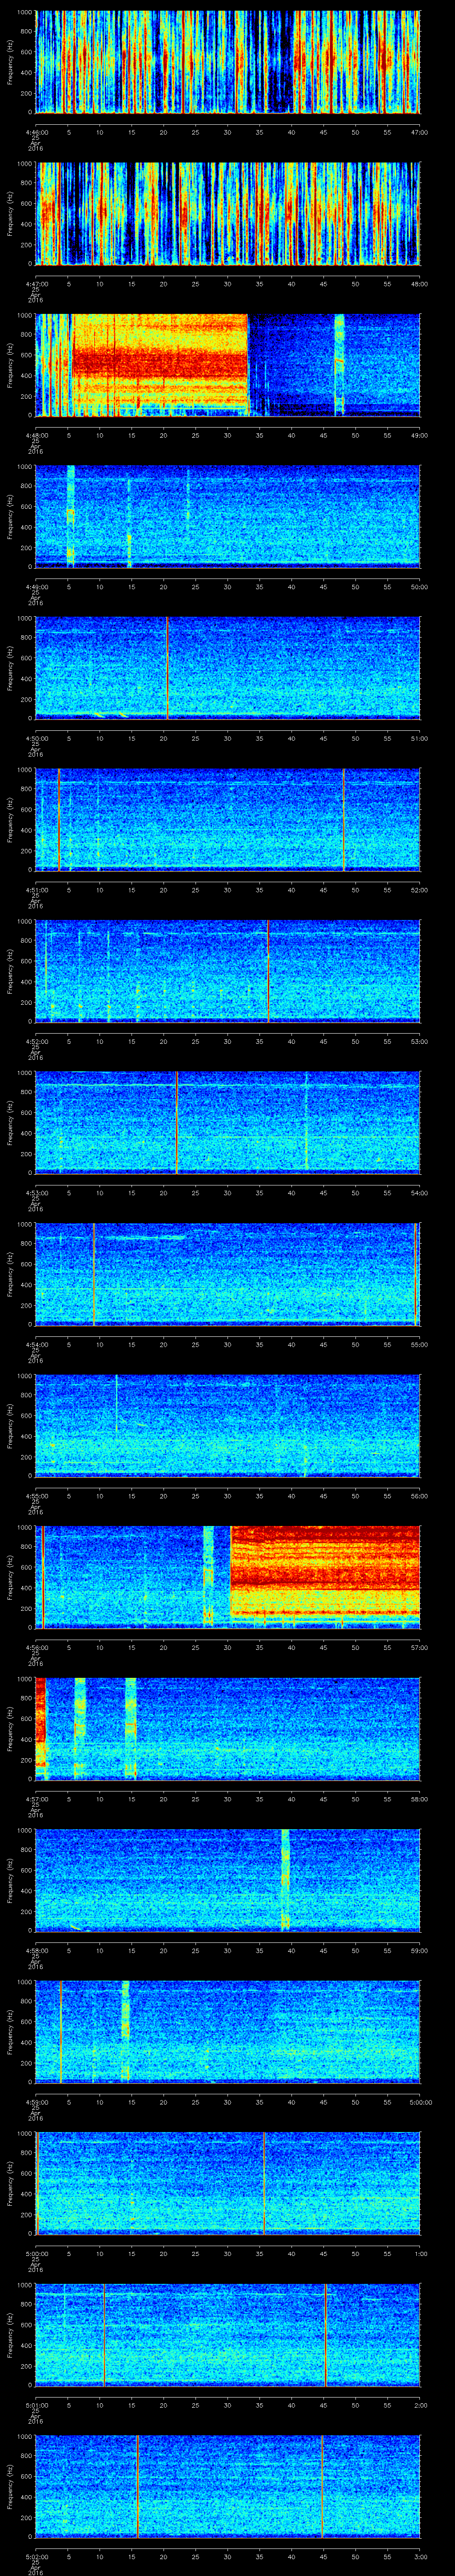Click the red vertical spike in the 4:53:00 panel
Image resolution: width=455 pixels, height=2576 pixels.
[x=176, y=1122]
